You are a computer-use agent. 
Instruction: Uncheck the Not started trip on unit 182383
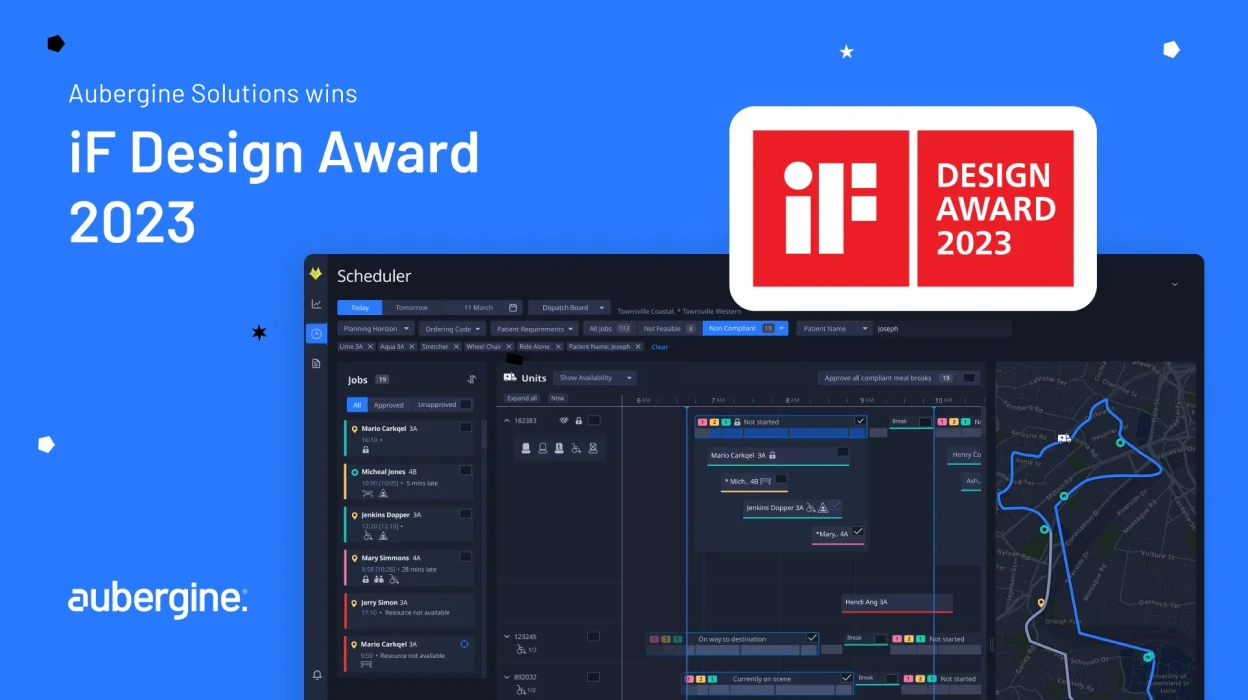point(860,421)
